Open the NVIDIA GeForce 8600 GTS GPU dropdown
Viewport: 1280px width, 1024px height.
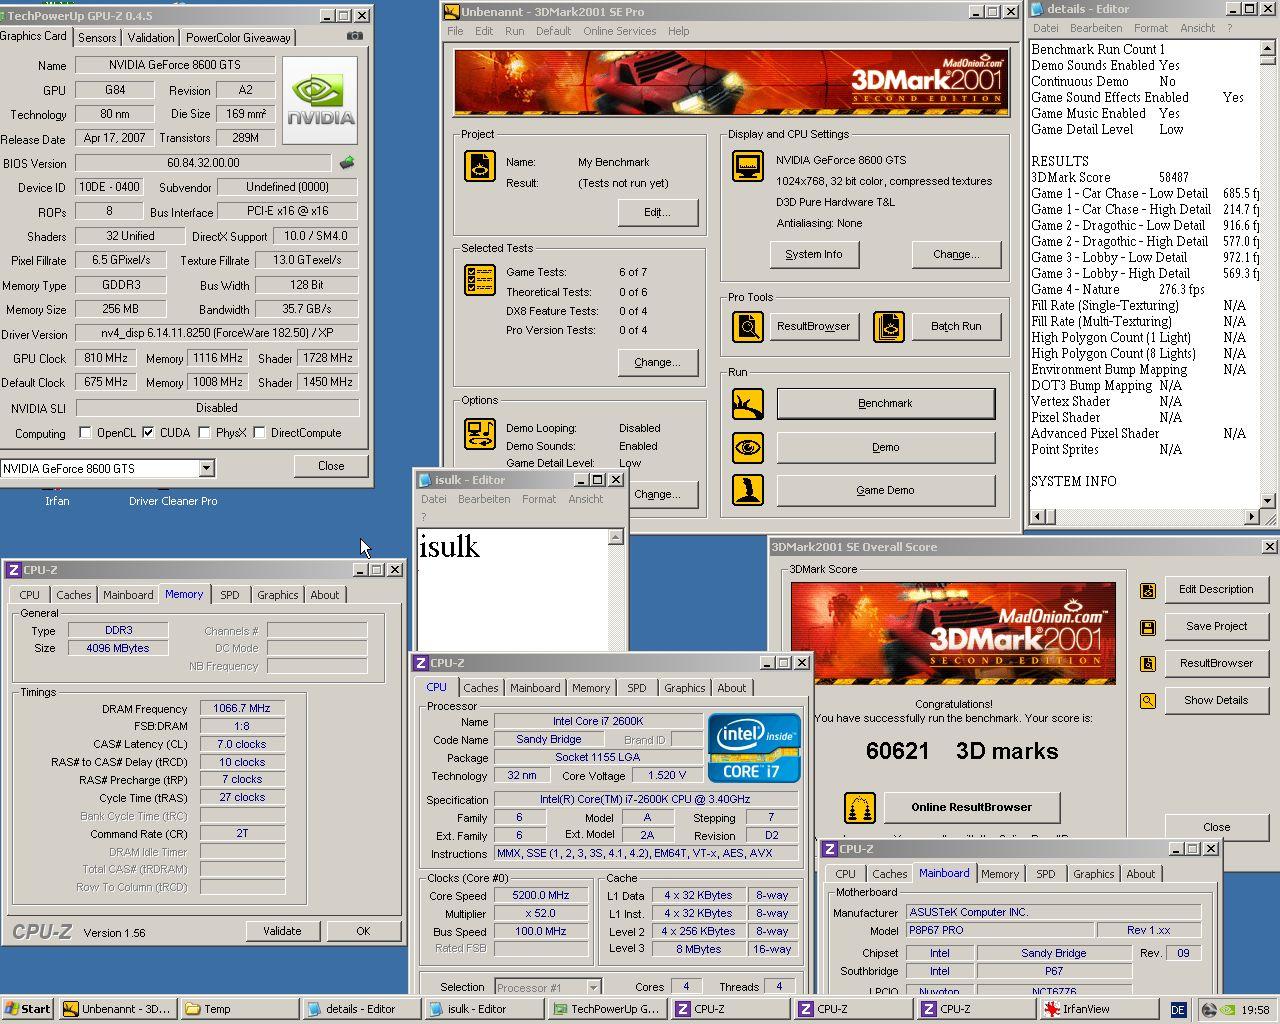pyautogui.click(x=206, y=468)
